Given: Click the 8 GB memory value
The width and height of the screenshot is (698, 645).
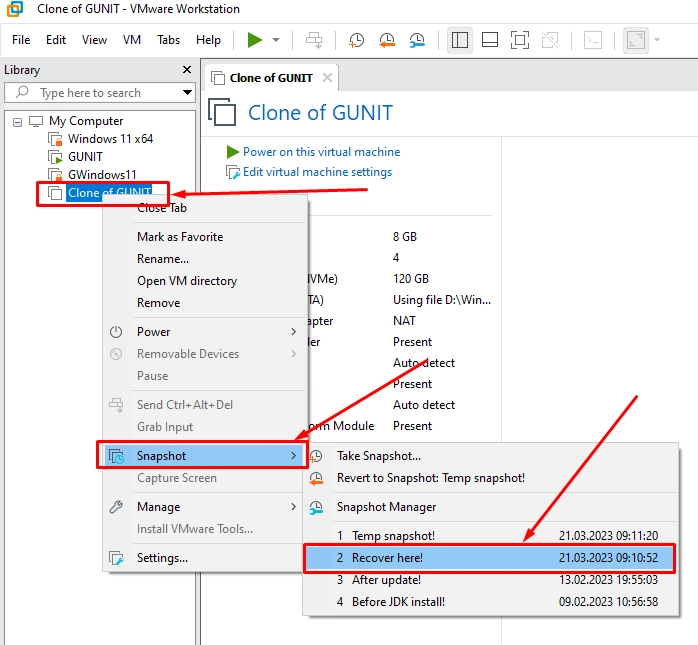Looking at the screenshot, I should (405, 237).
